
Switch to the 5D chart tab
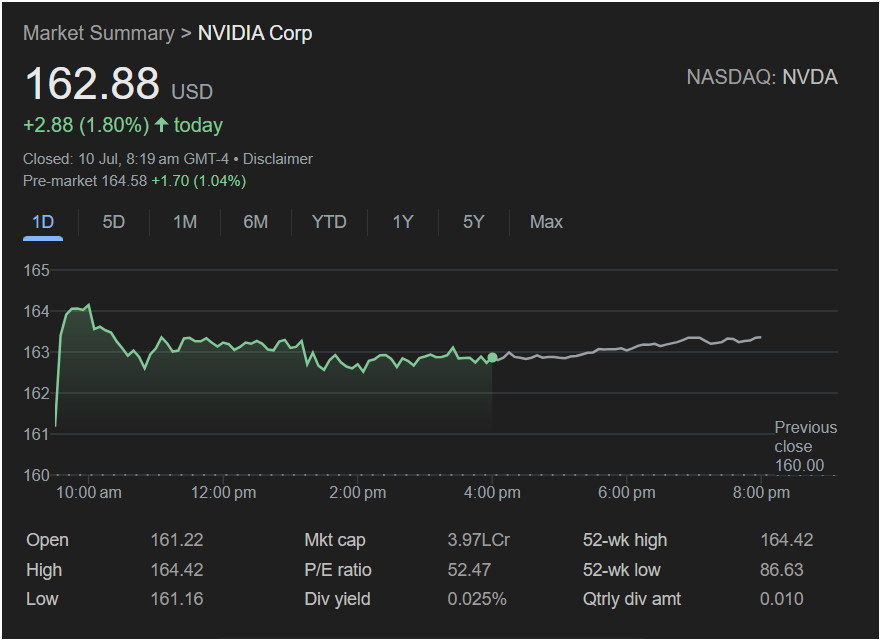click(x=113, y=222)
